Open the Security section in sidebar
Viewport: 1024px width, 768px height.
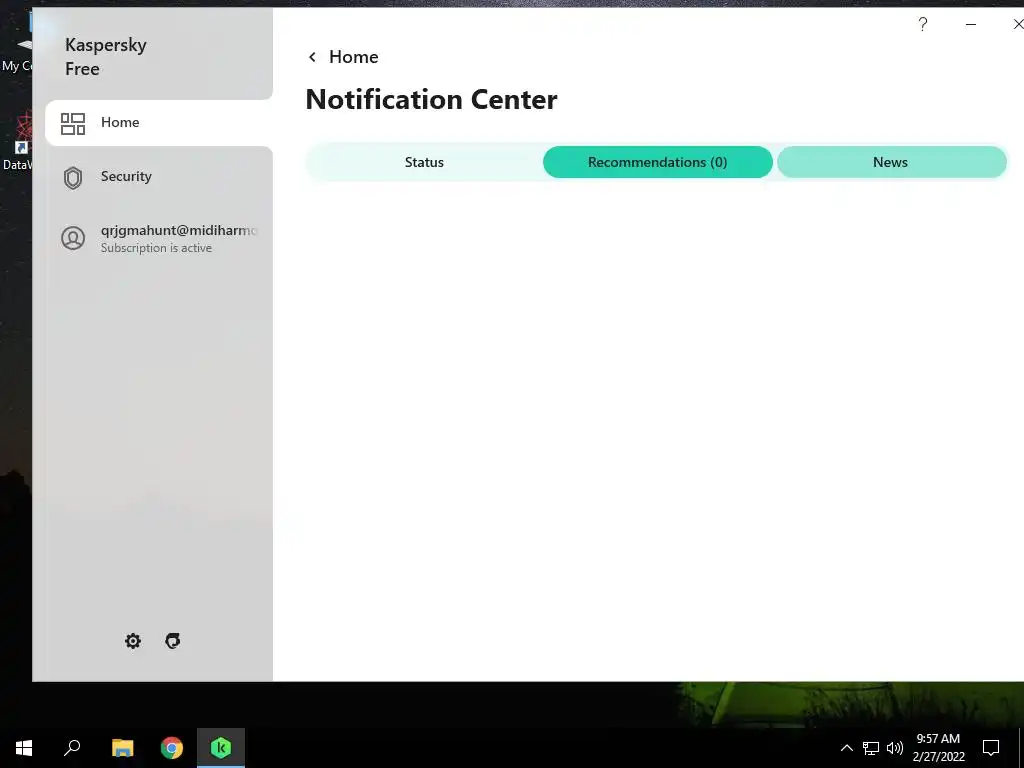point(159,177)
